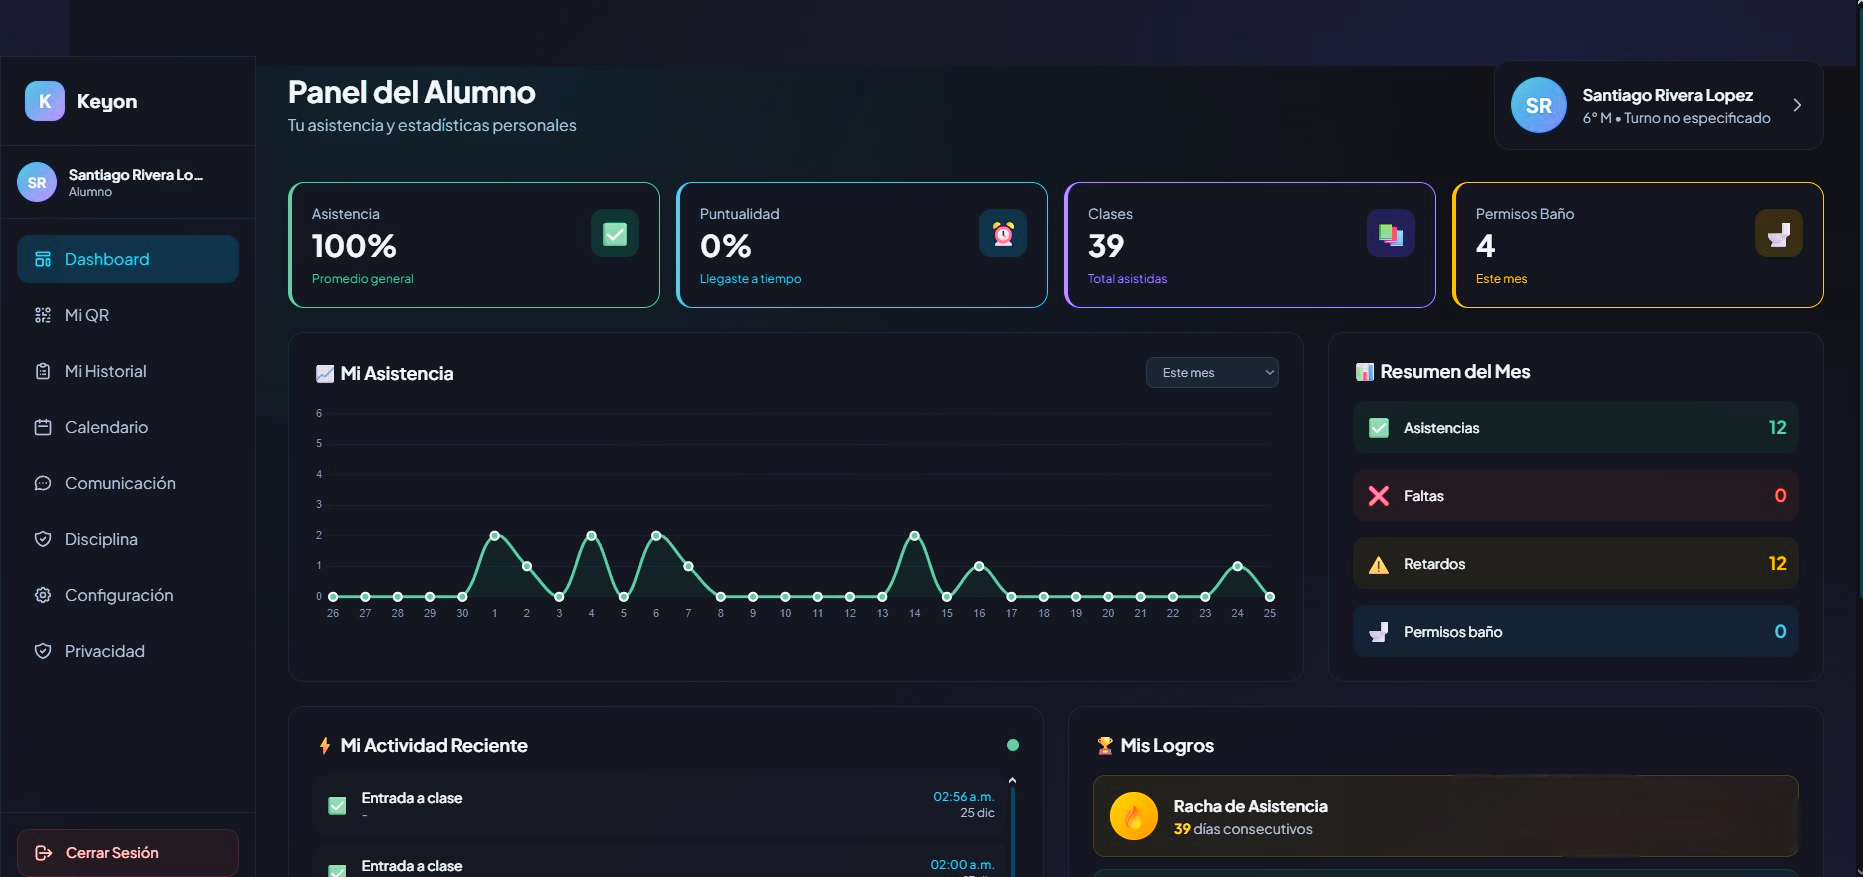The image size is (1863, 877).
Task: Click the warning triangle icon beside Retardos
Action: 1379,564
